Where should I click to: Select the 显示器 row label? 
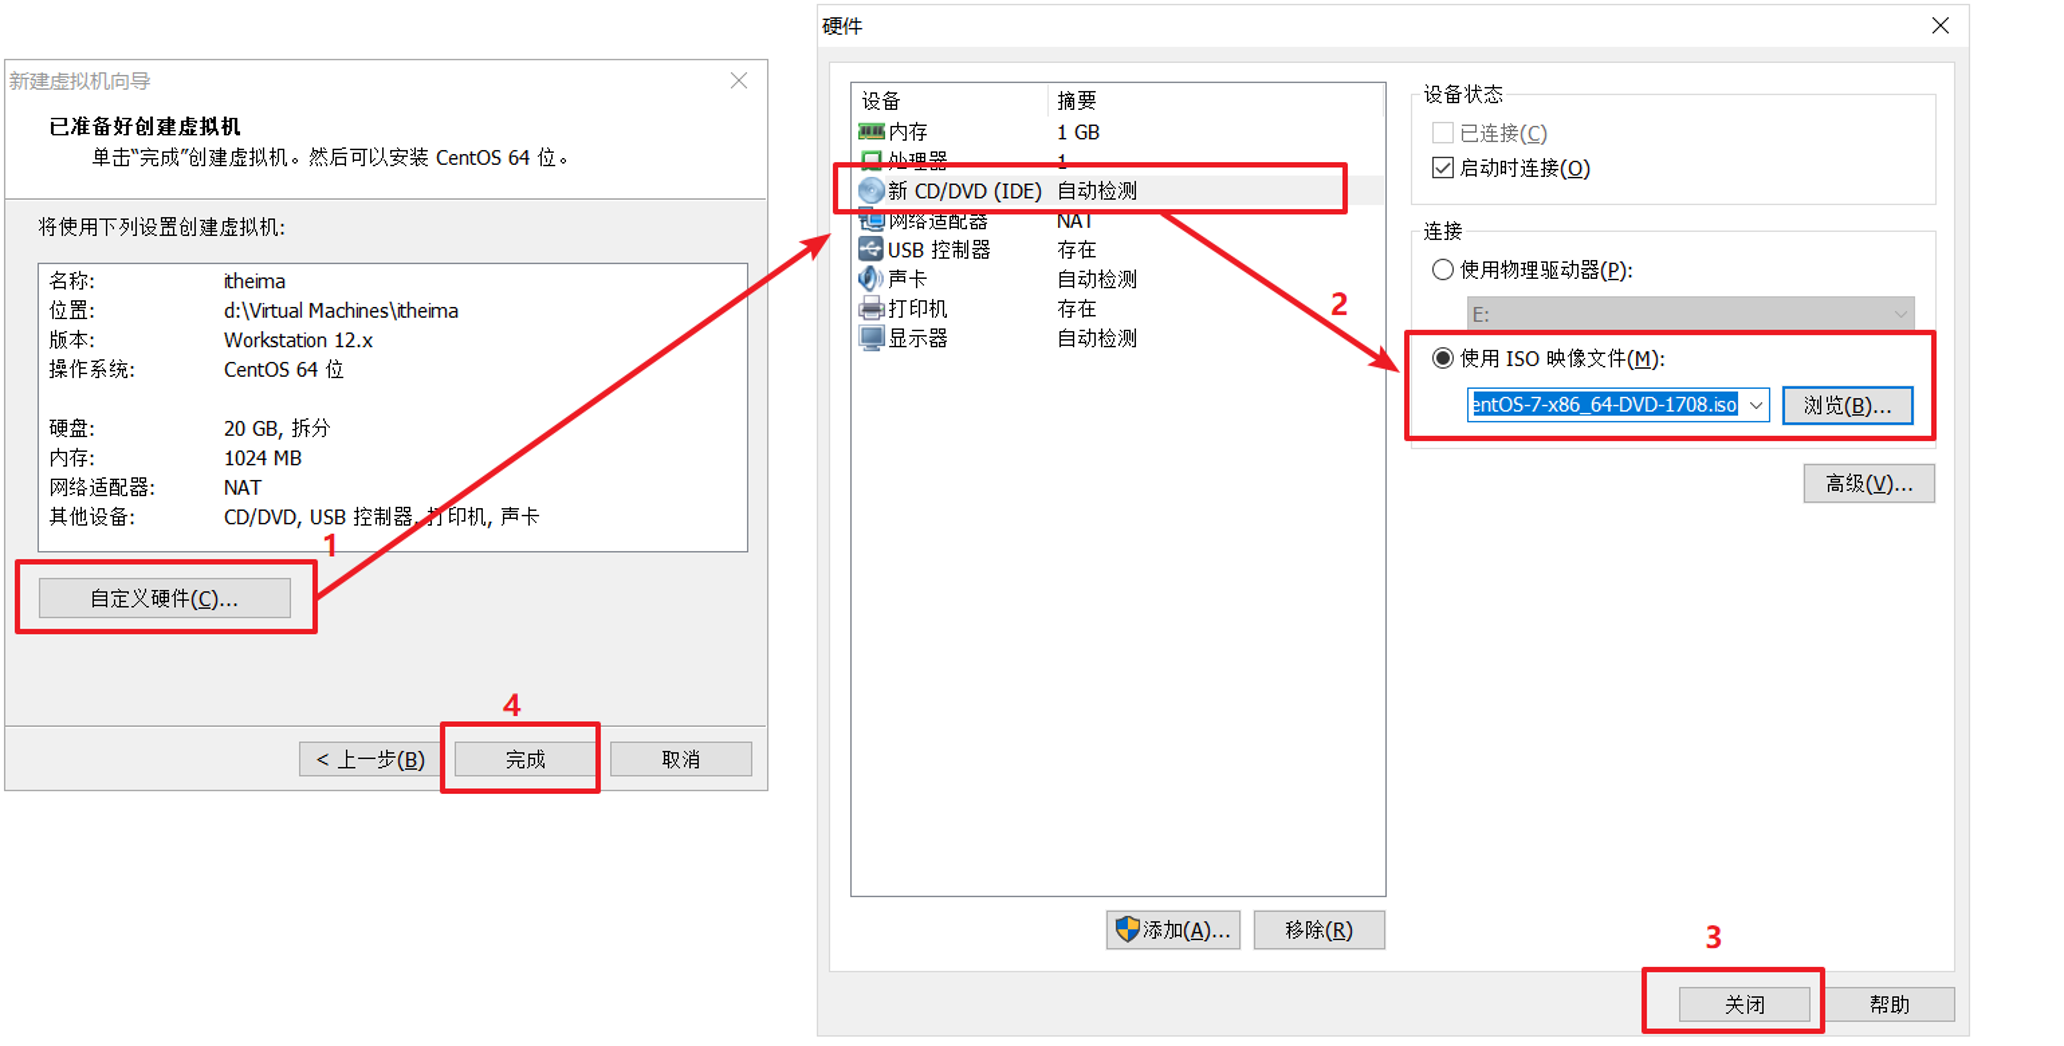(918, 338)
